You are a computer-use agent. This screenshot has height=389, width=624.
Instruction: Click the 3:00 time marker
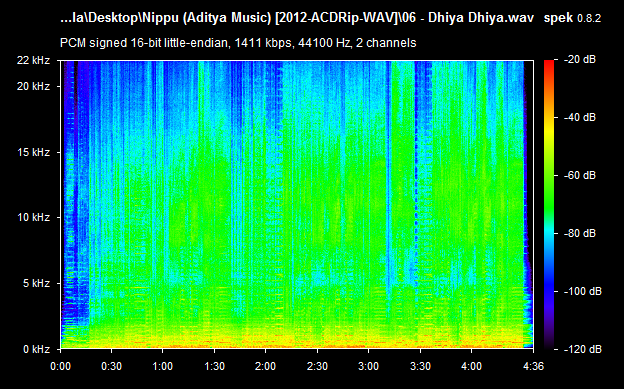tap(369, 366)
